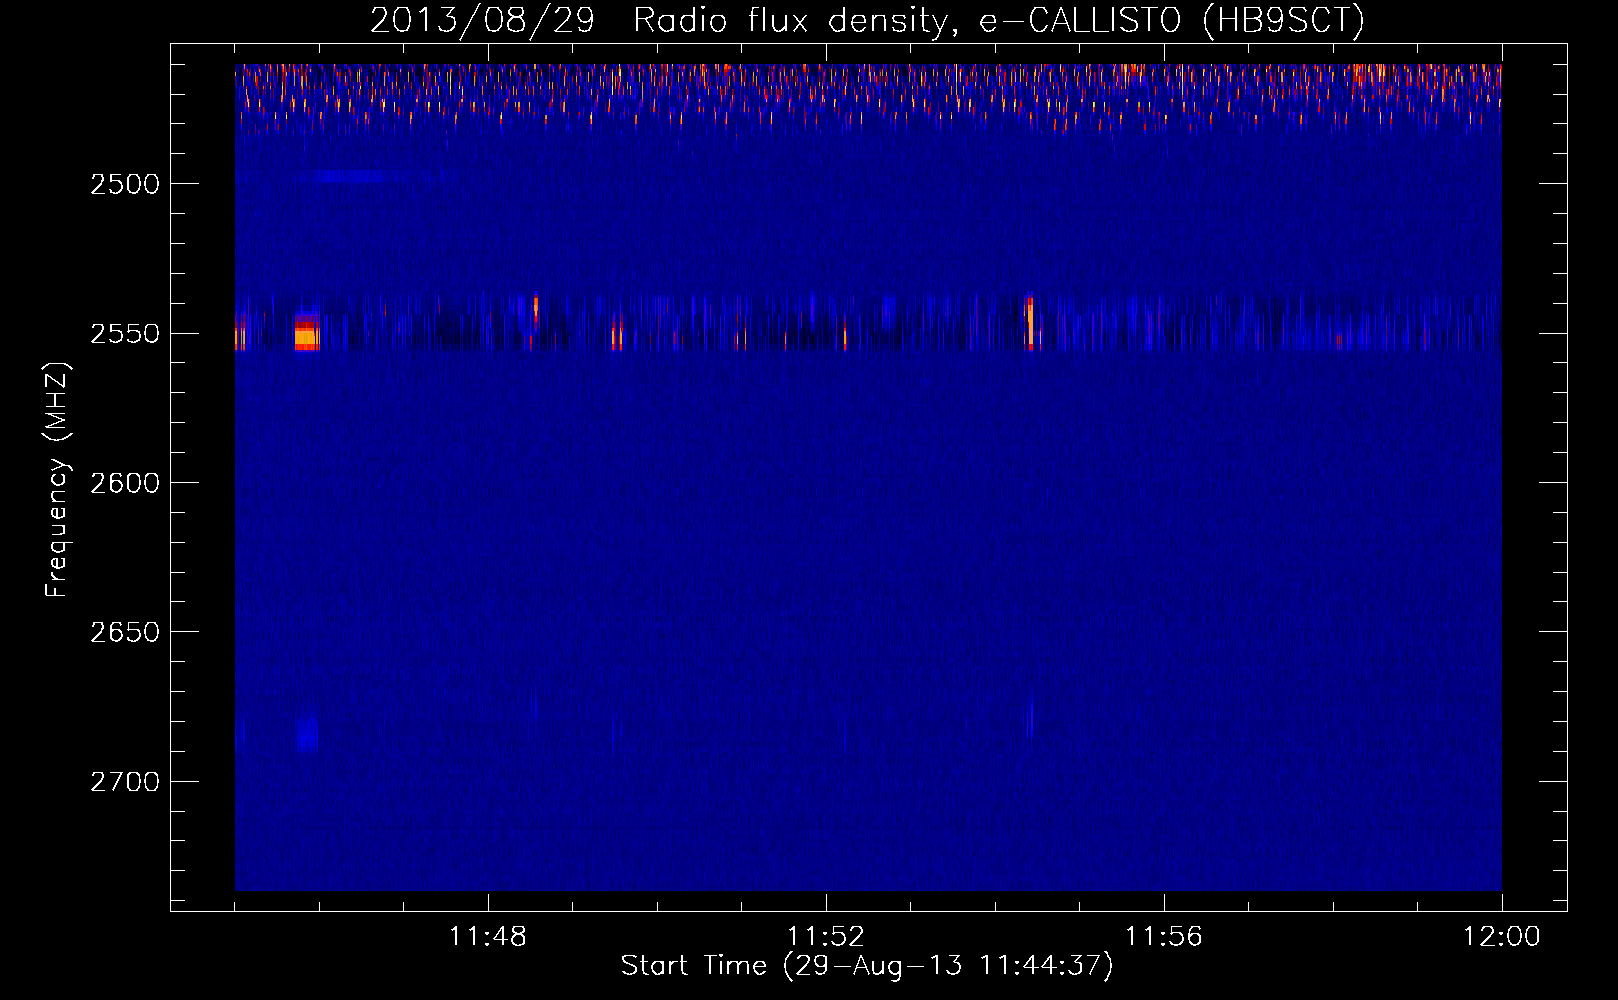The height and width of the screenshot is (1000, 1618).
Task: Click the "Start Time (29-Aug-13 11:44:37)" axis label
Action: (867, 966)
